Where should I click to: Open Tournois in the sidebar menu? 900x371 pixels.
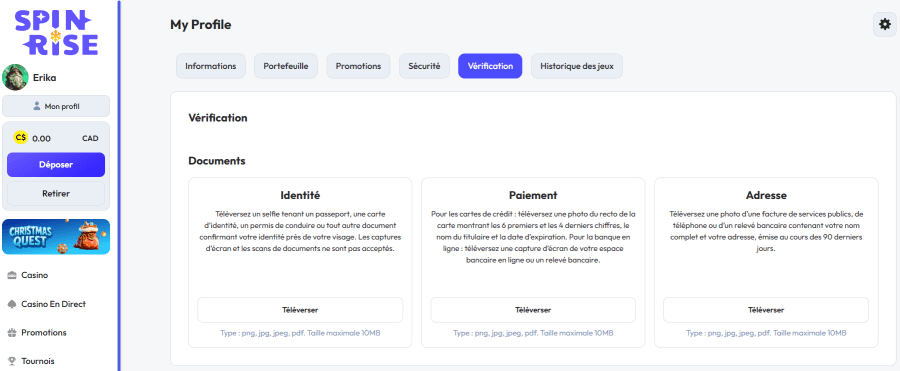click(38, 361)
